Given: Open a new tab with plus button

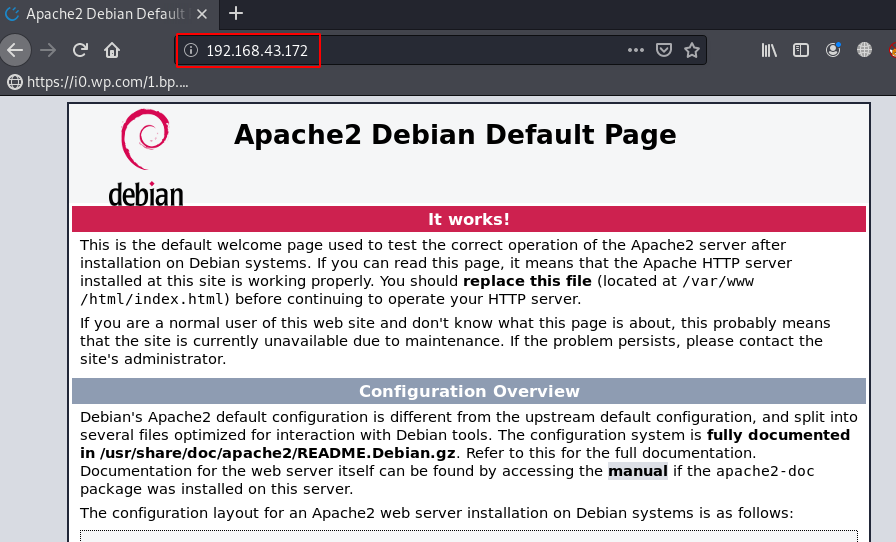Looking at the screenshot, I should (x=236, y=13).
